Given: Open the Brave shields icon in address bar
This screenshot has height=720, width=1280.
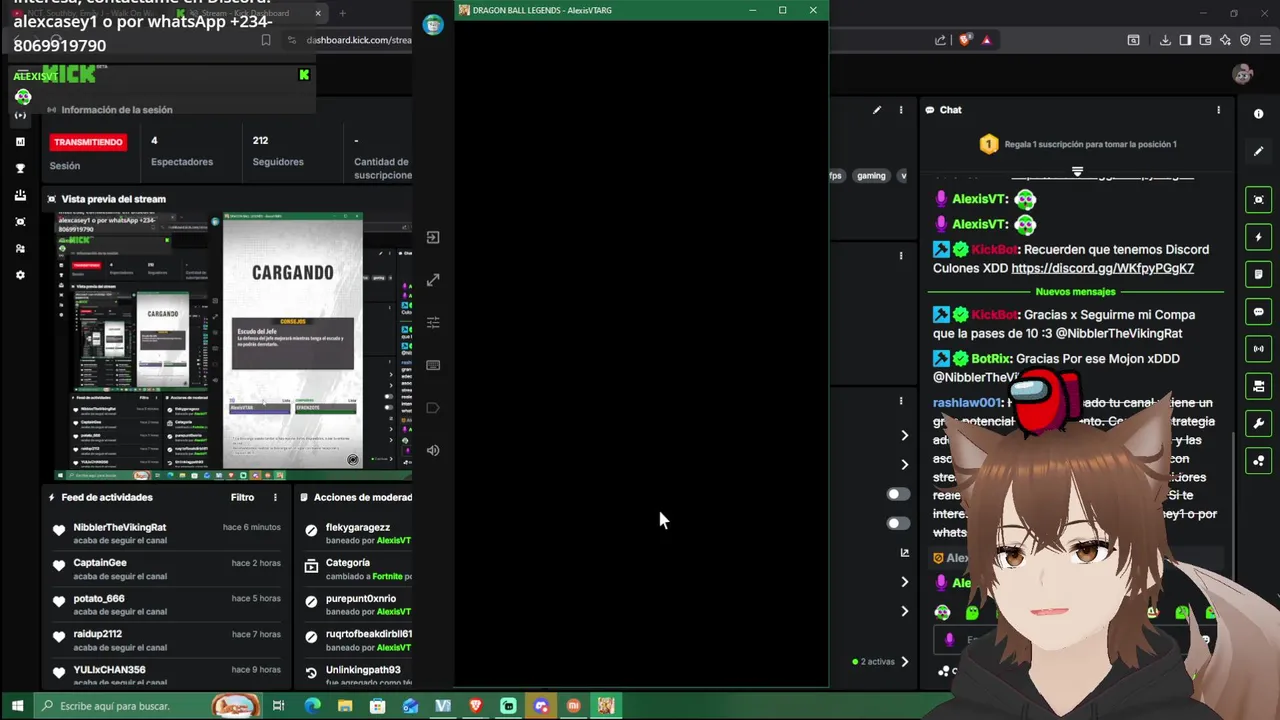Looking at the screenshot, I should 964,40.
